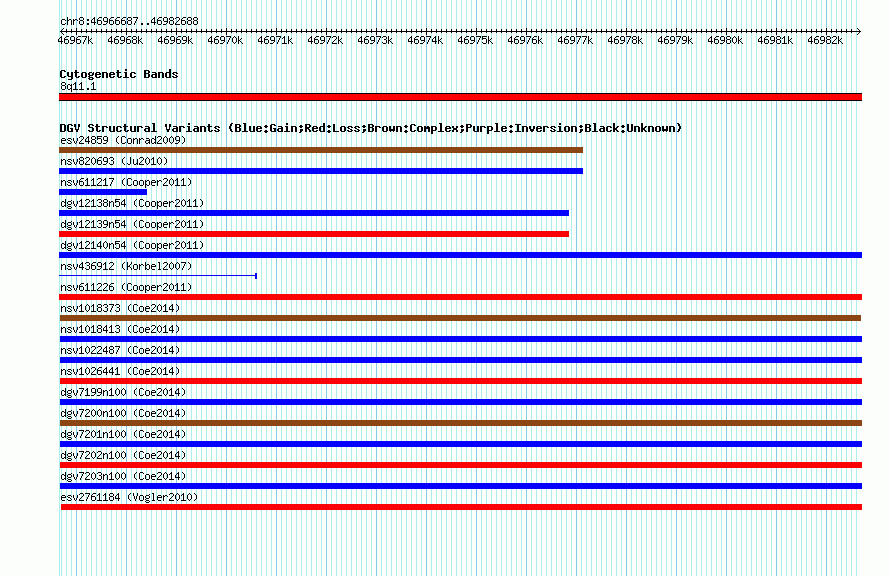Click nsv1018413 (Coe2014) label
The height and width of the screenshot is (576, 890).
point(120,329)
